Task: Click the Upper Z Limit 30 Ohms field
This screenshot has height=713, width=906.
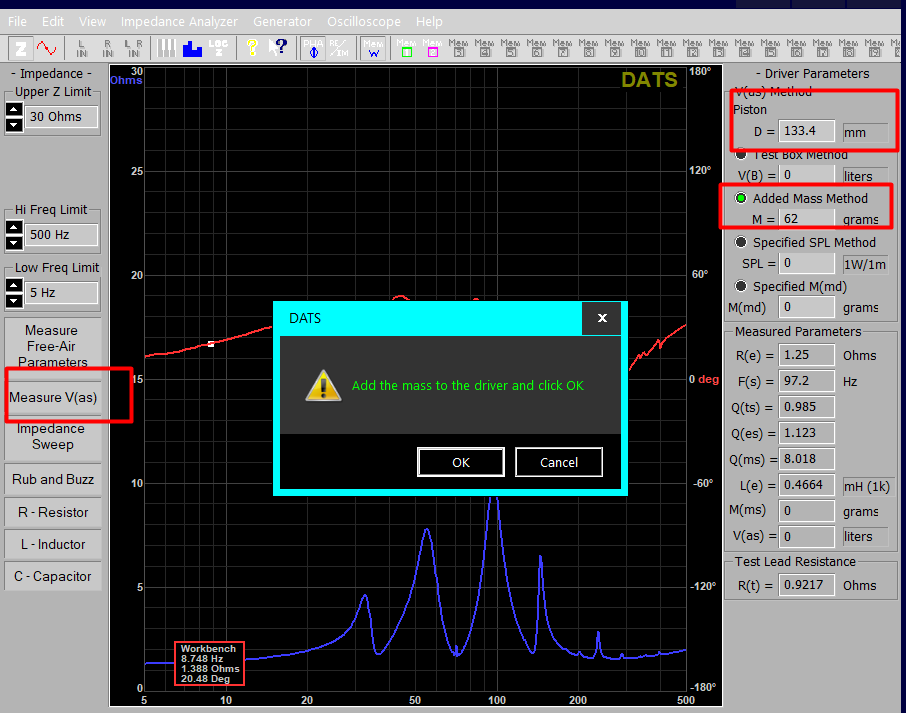Action: [x=61, y=117]
